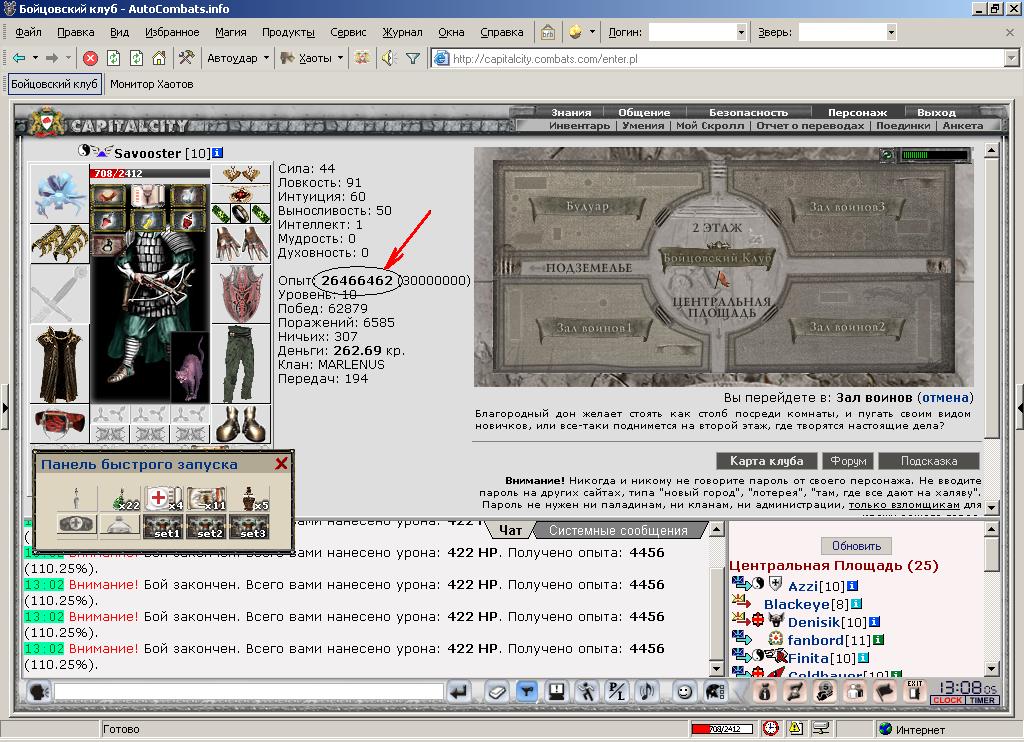Expand the Зверь combo box
Image resolution: width=1024 pixels, height=742 pixels.
[891, 32]
